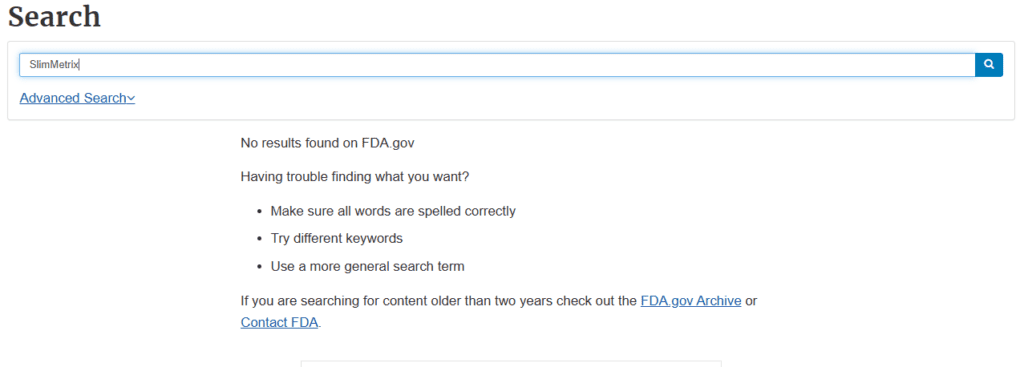Click the bordered box below Contact FDA
Screen dimensions: 1024x367
pos(511,363)
